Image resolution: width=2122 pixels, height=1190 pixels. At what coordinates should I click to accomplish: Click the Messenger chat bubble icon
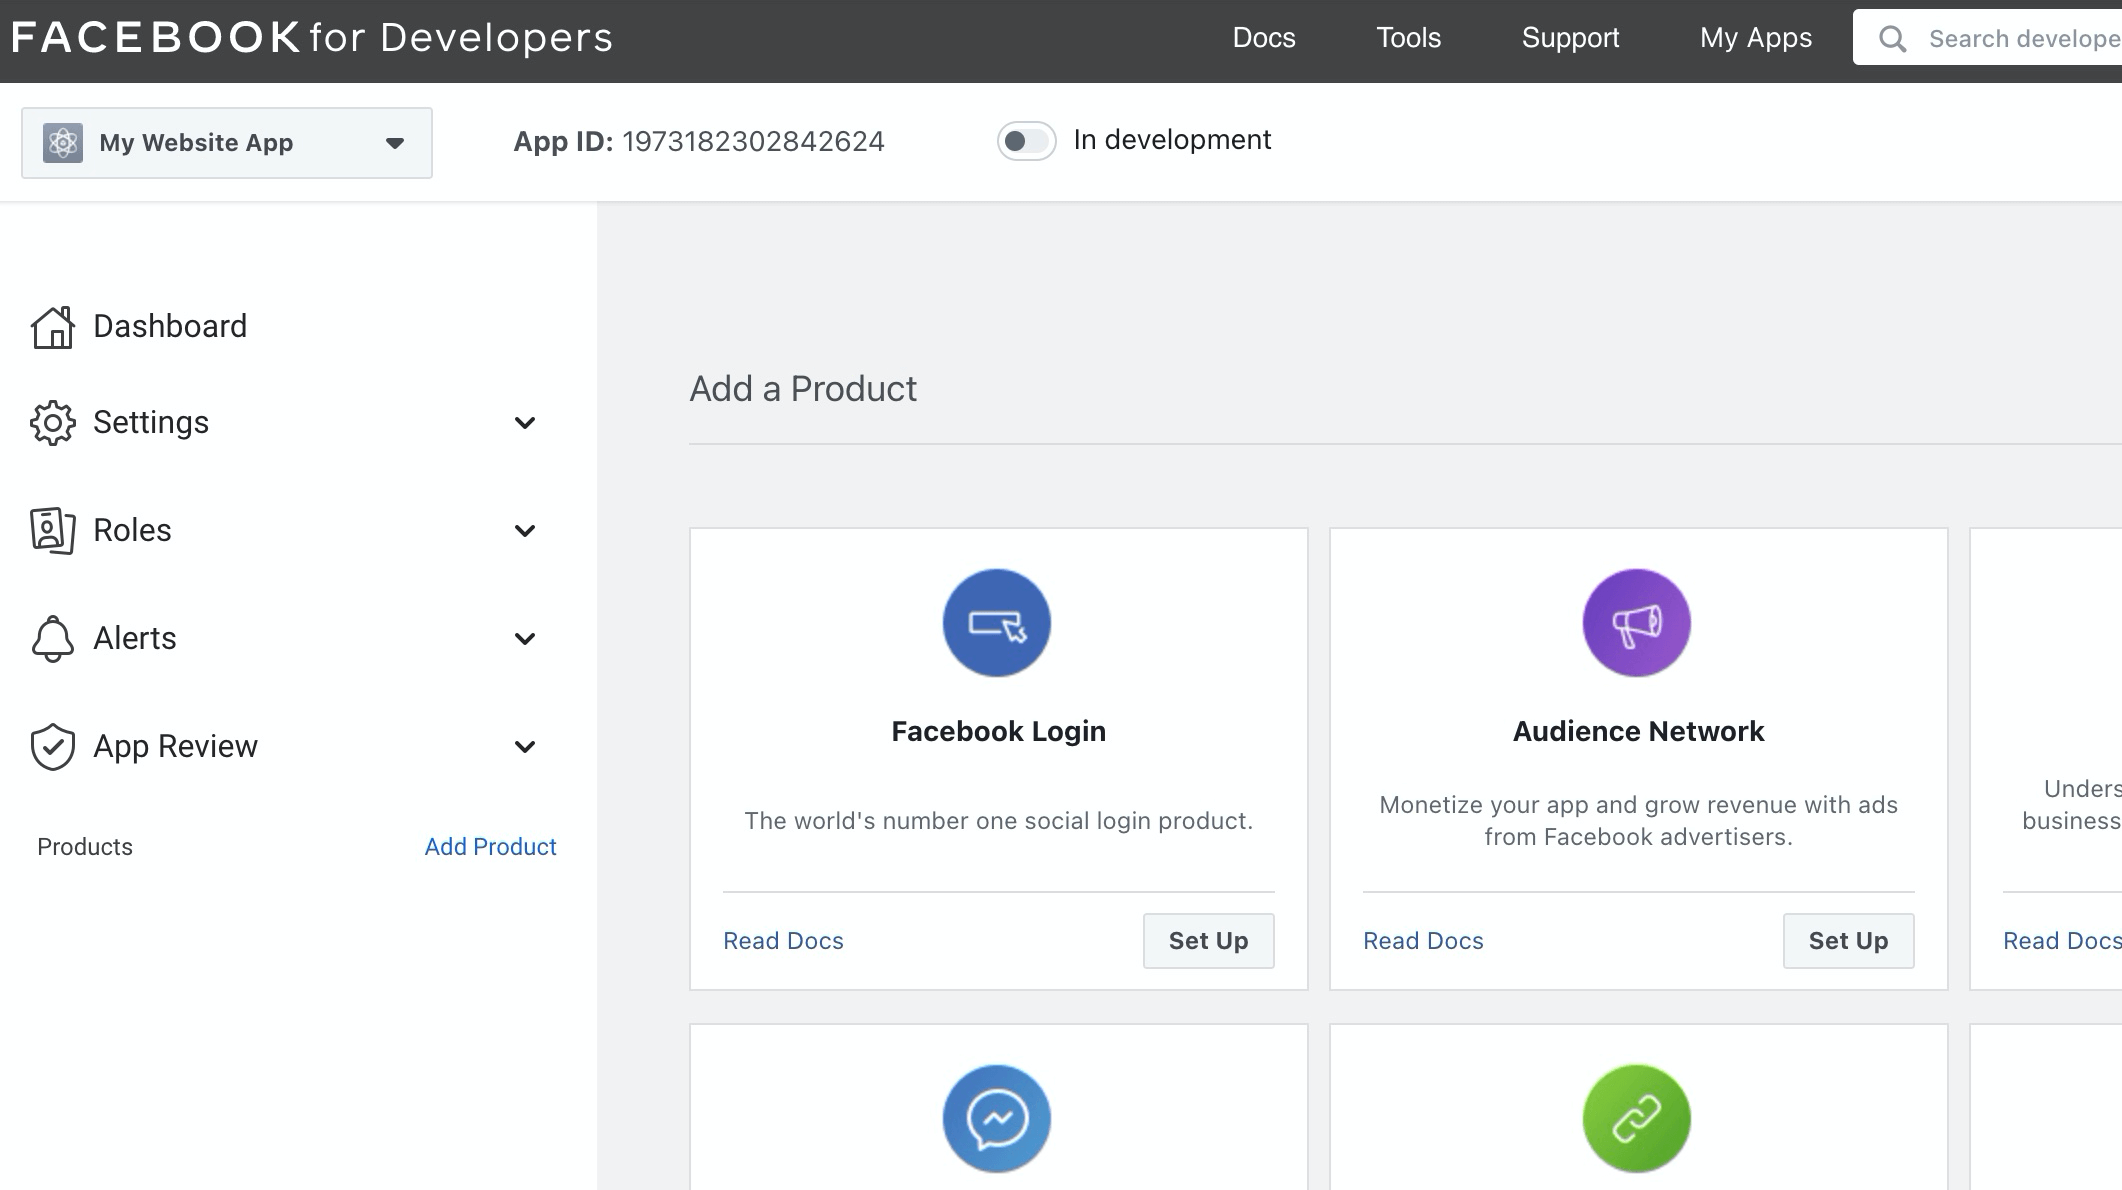click(x=997, y=1119)
